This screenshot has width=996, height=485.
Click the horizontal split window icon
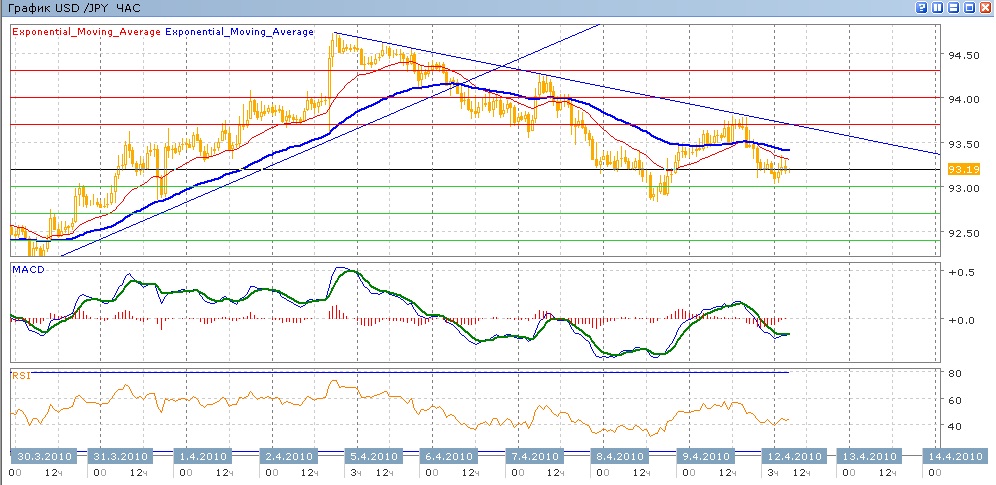coord(953,8)
